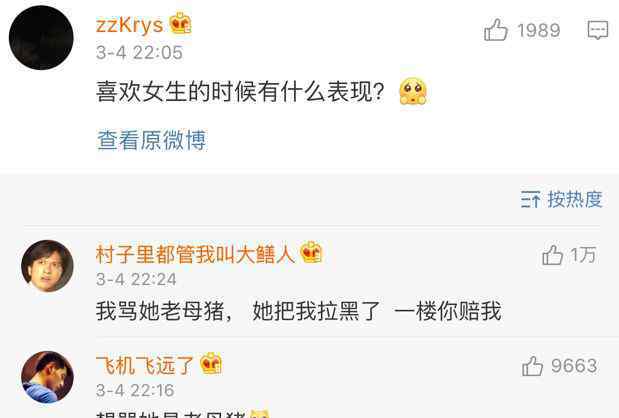This screenshot has width=619, height=418.
Task: Click the crown badge beside zzKrys
Action: [x=180, y=24]
